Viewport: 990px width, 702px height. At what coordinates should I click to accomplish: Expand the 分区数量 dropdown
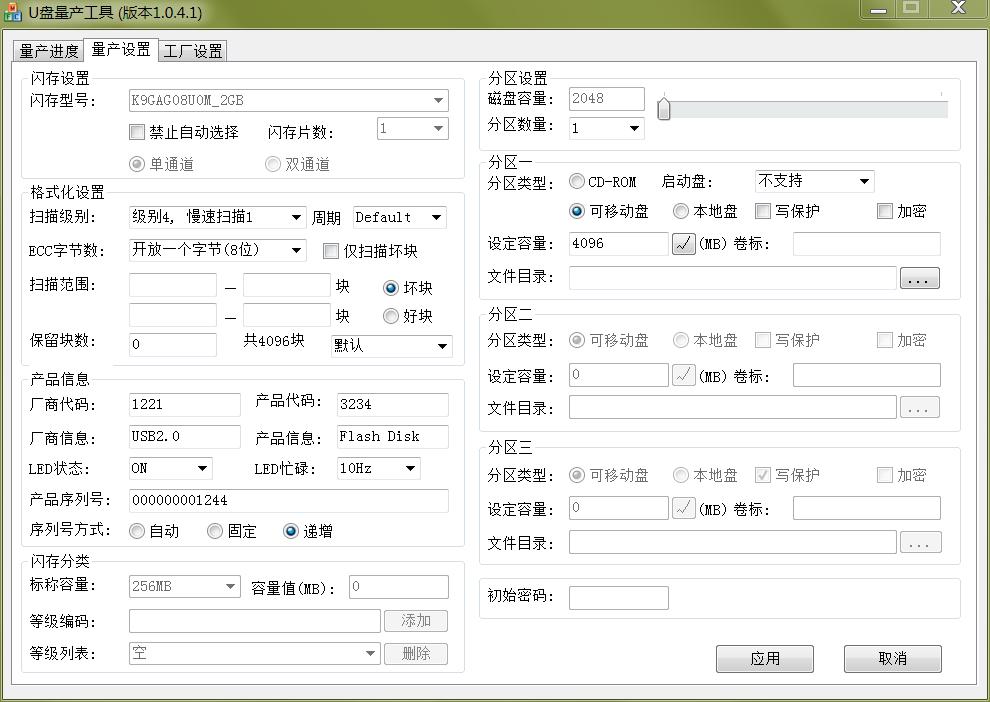pyautogui.click(x=606, y=128)
